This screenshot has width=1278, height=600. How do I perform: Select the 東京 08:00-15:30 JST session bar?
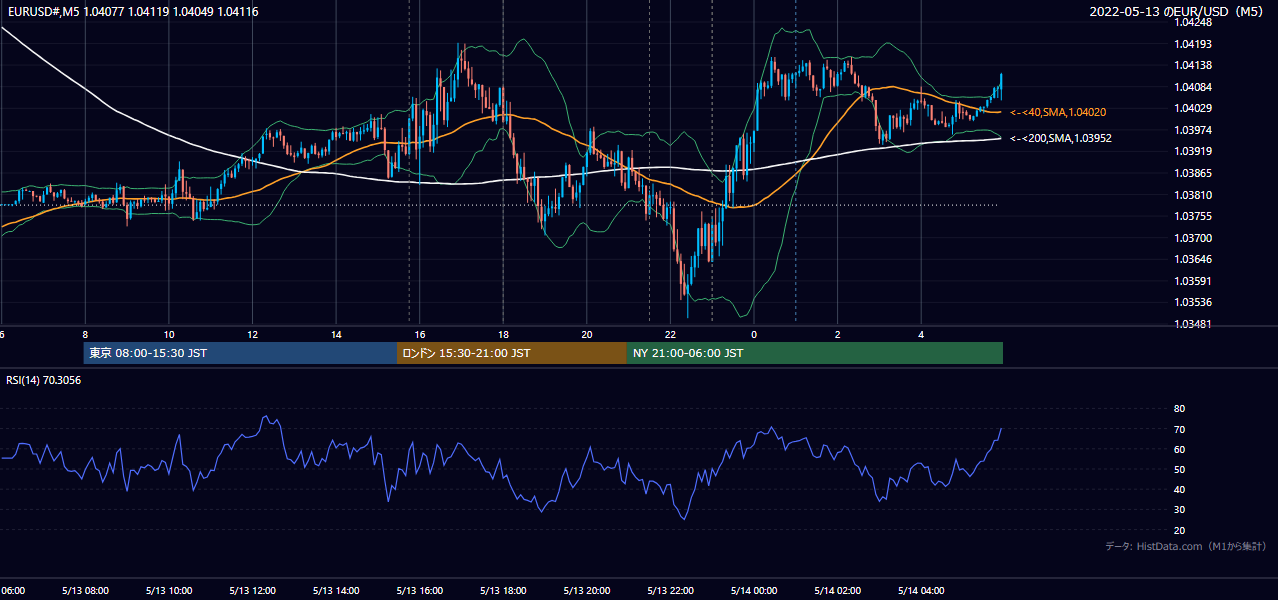pos(241,353)
